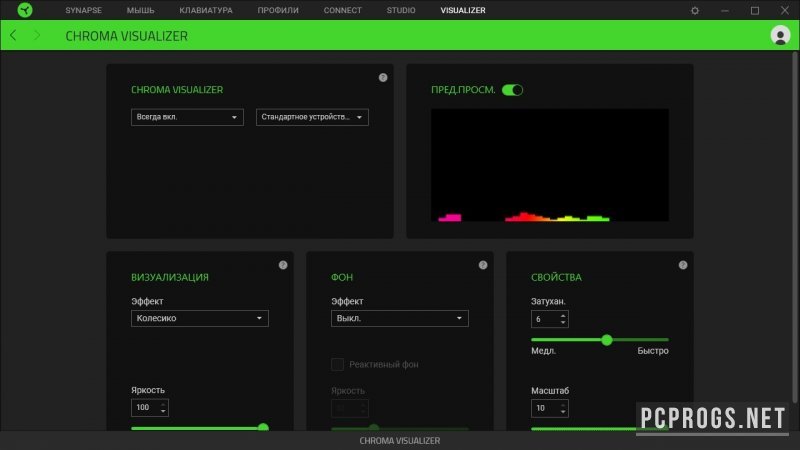This screenshot has width=800, height=450.
Task: Click the bottom CHROMA VISUALIZER status text
Action: click(399, 441)
